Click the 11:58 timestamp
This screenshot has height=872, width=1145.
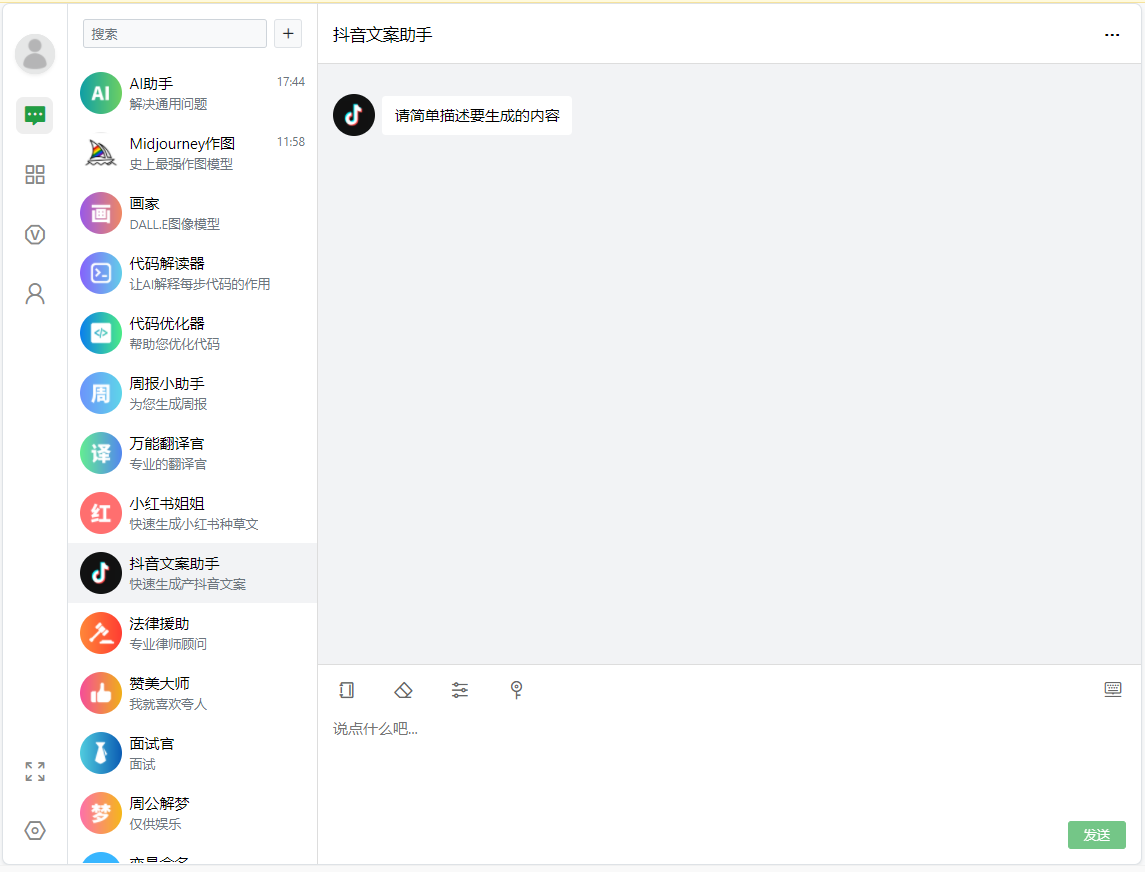(x=291, y=142)
